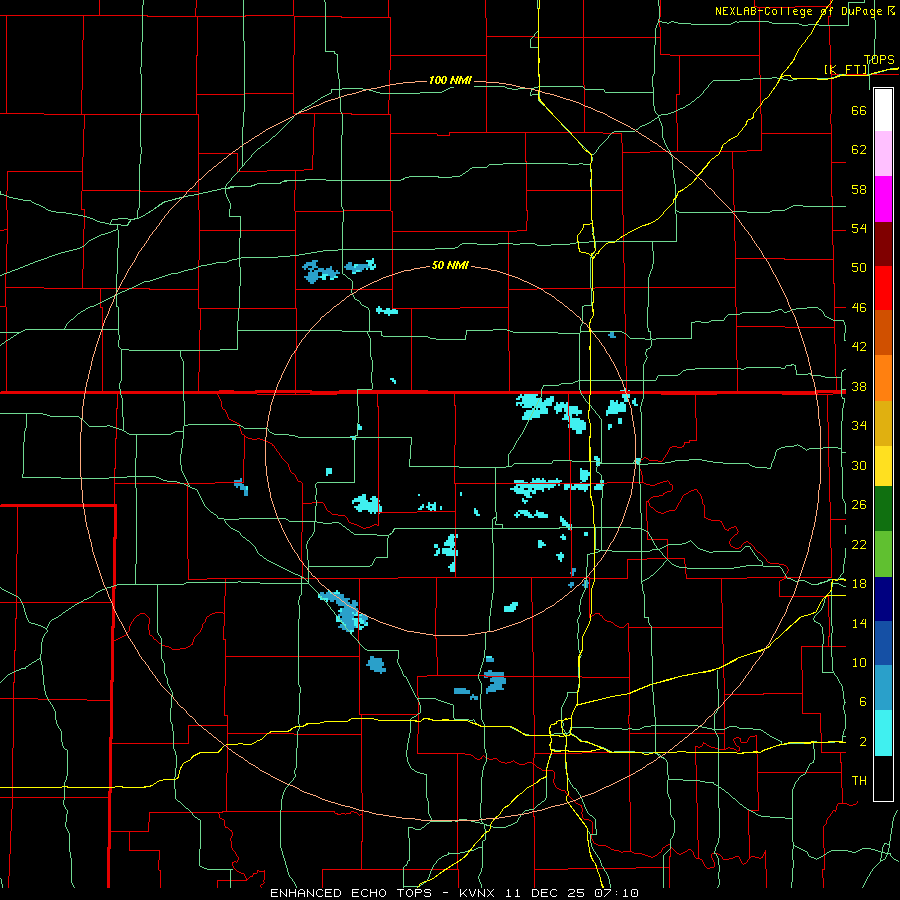The image size is (900, 900).
Task: Click the KVNX radar site identifier
Action: pos(479,893)
